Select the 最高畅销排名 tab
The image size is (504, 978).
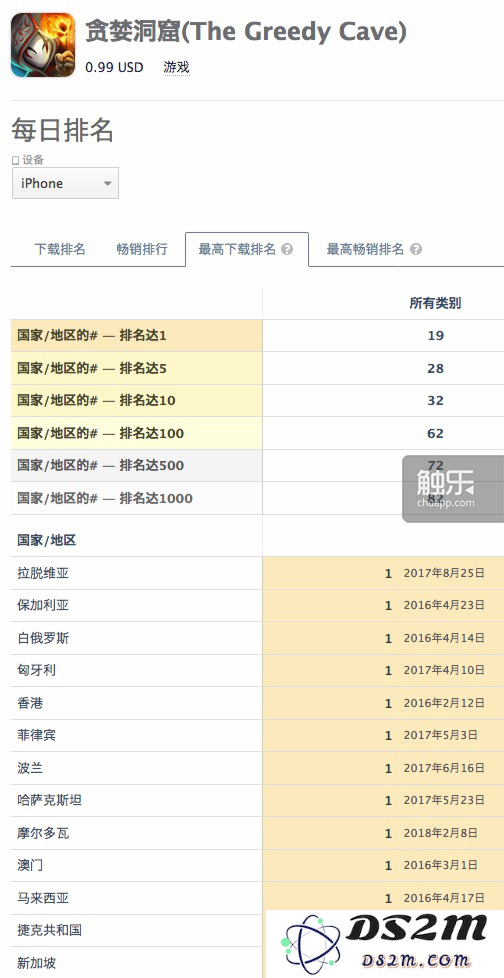click(x=366, y=249)
